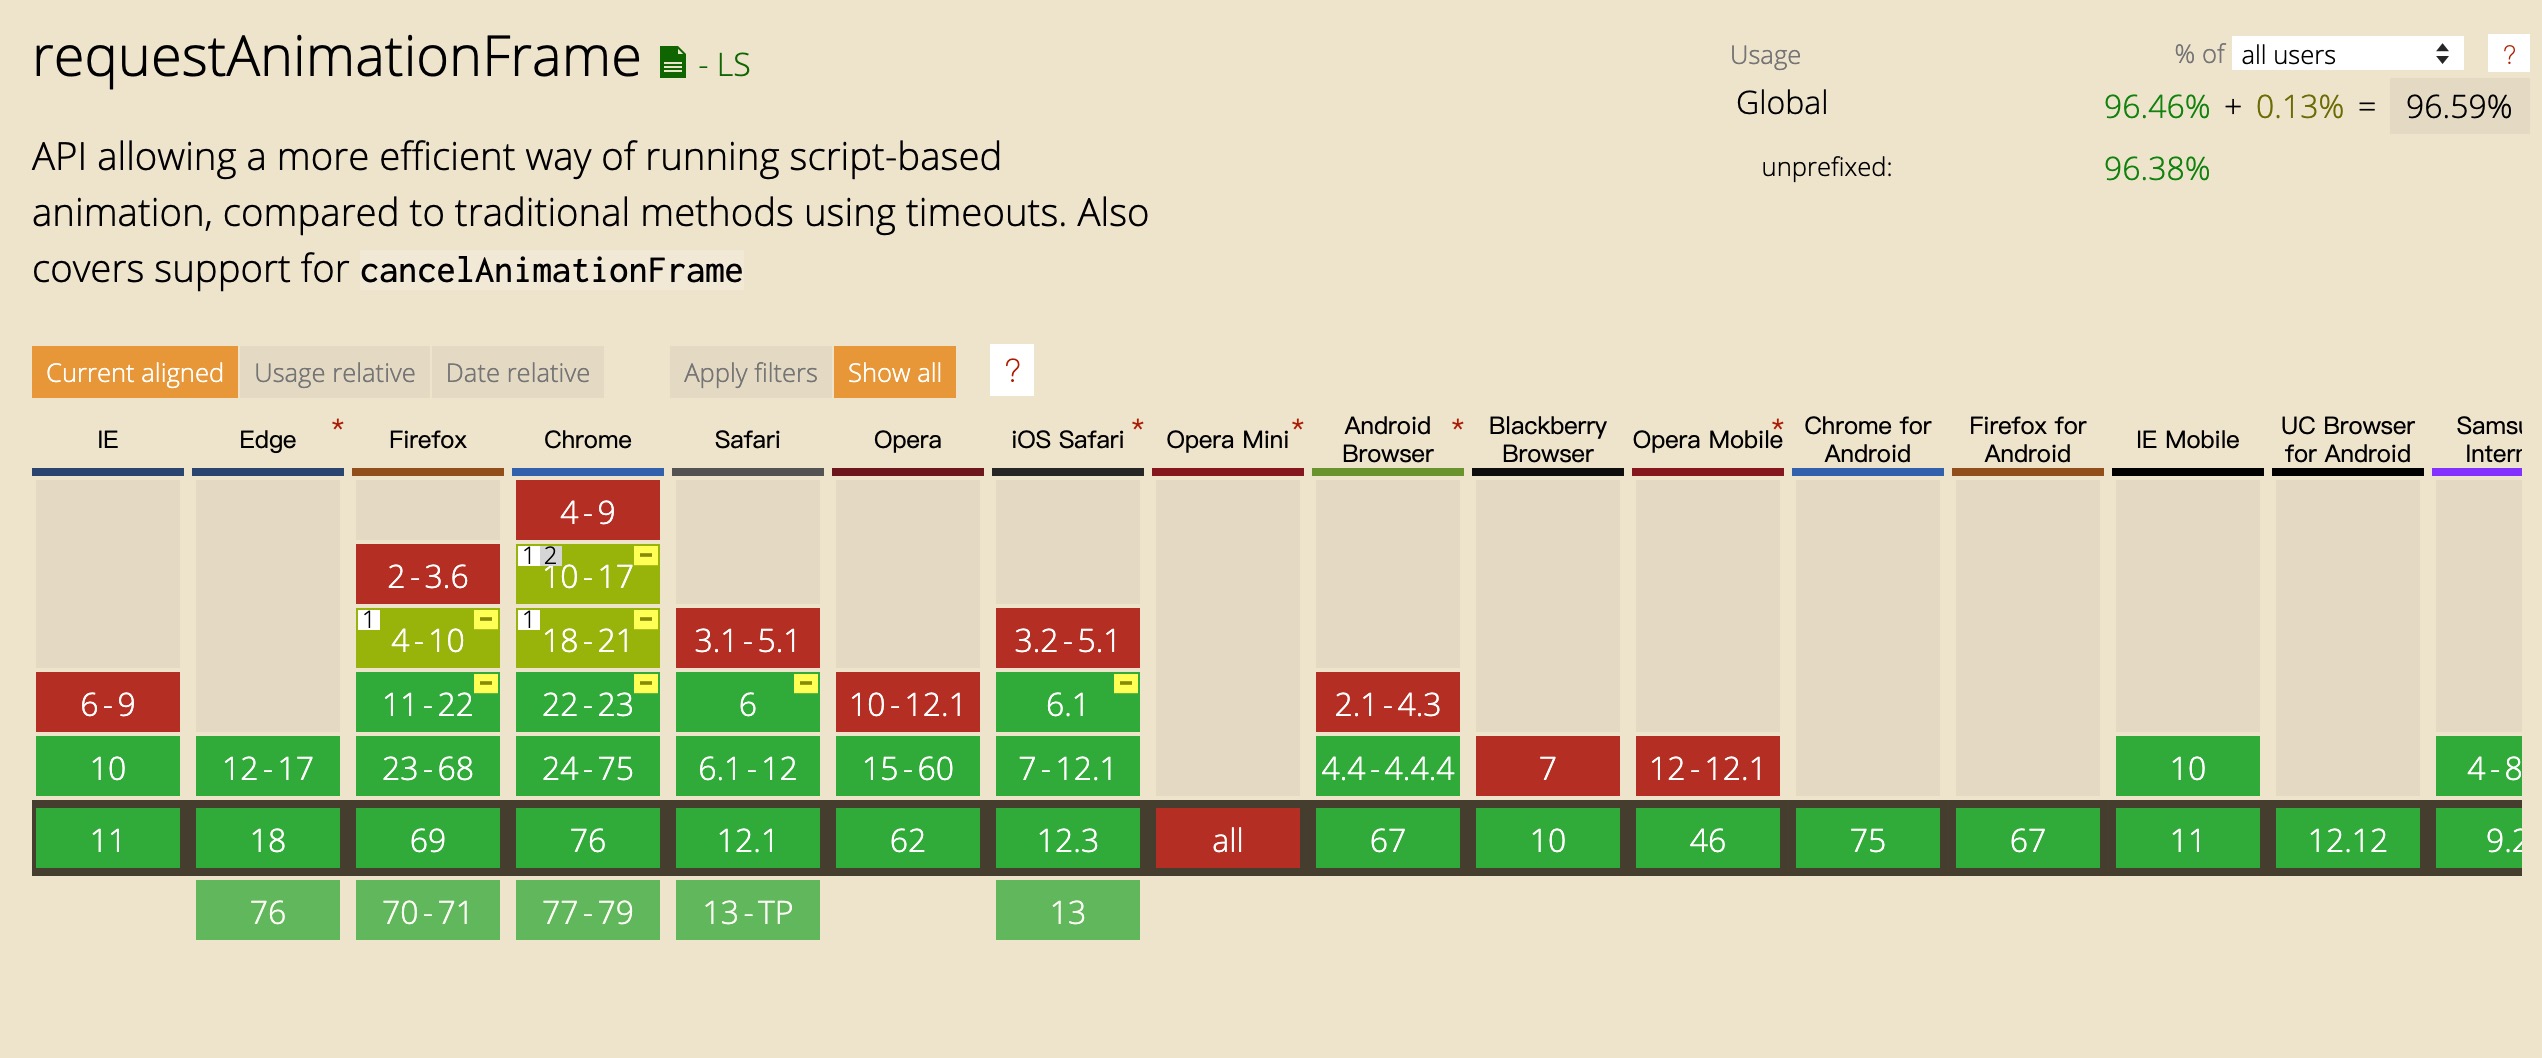Click the prefix flag on Safari 6
The image size is (2542, 1058).
point(806,684)
